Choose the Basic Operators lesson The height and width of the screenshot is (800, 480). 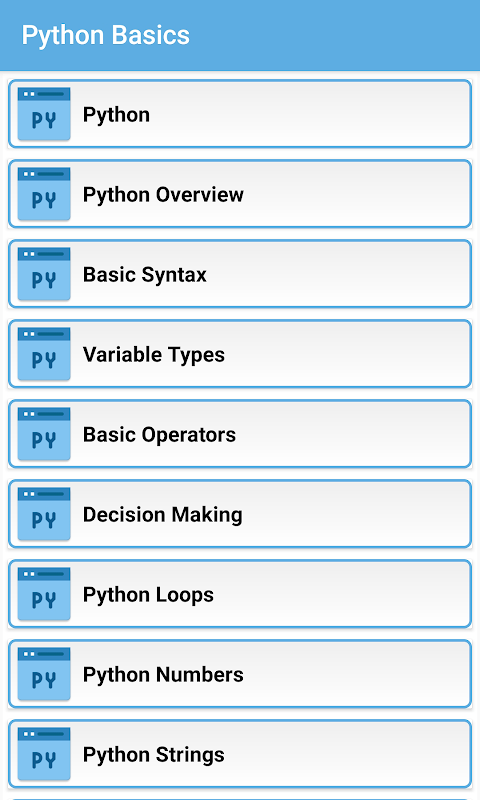coord(240,434)
